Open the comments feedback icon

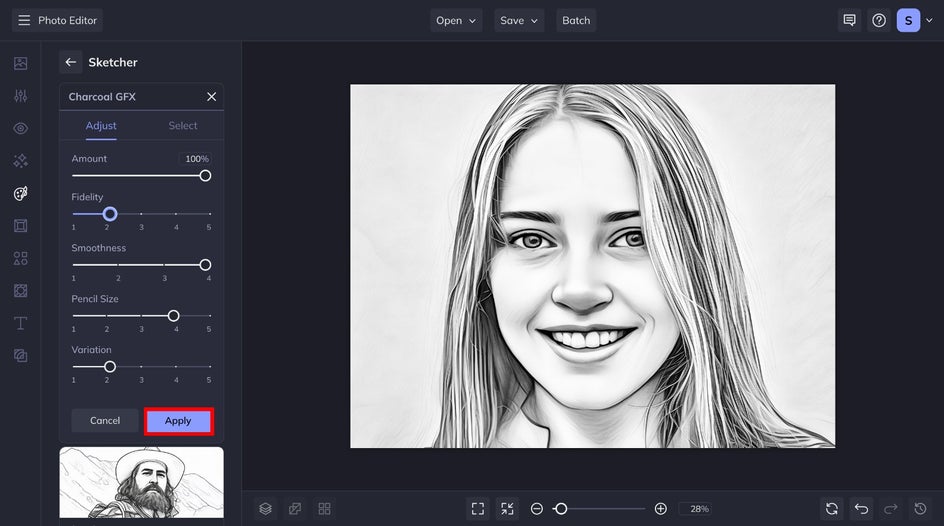click(x=849, y=20)
